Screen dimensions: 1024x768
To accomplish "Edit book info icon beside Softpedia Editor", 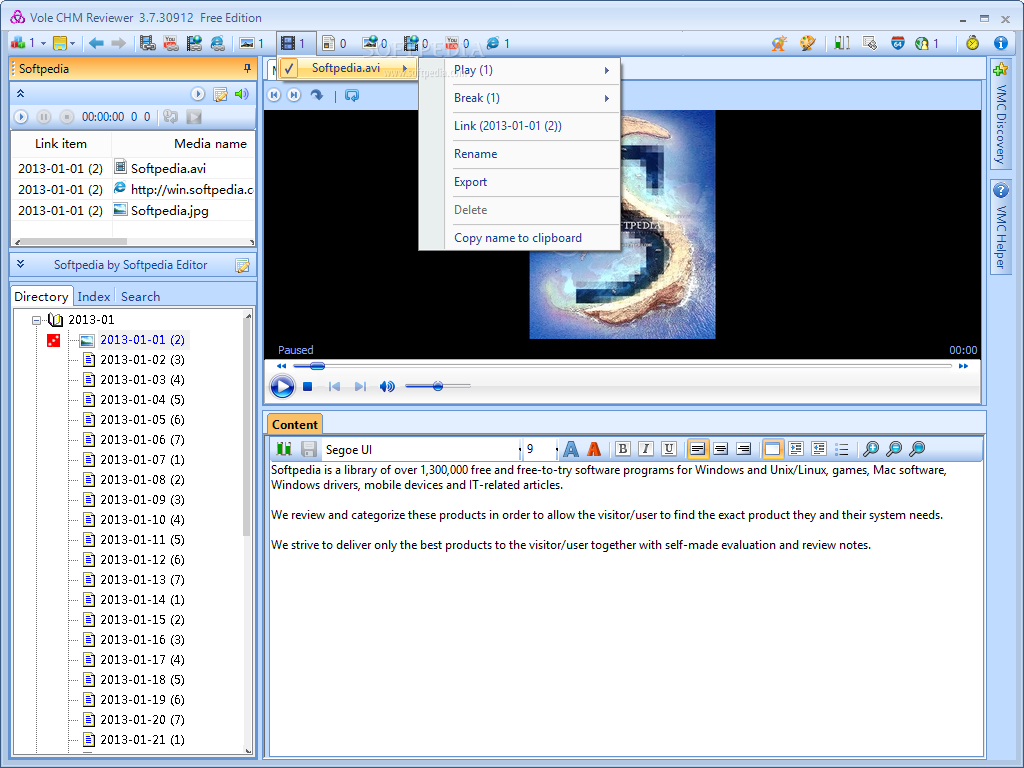I will coord(242,265).
